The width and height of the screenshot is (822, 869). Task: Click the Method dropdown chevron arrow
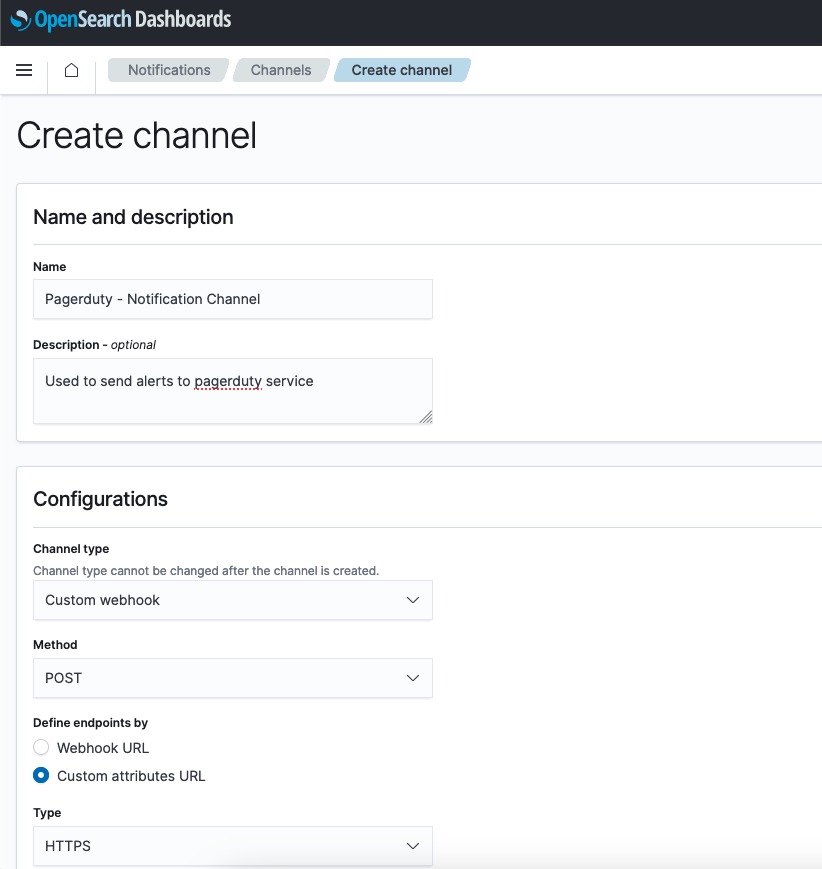tap(412, 678)
